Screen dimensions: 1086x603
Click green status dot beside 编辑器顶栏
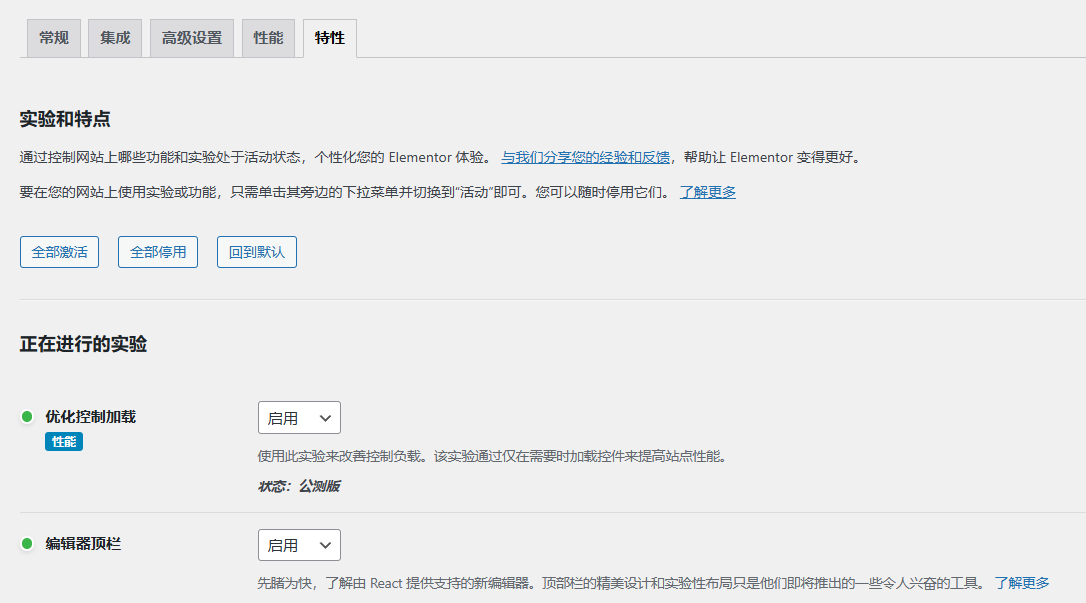(x=27, y=544)
